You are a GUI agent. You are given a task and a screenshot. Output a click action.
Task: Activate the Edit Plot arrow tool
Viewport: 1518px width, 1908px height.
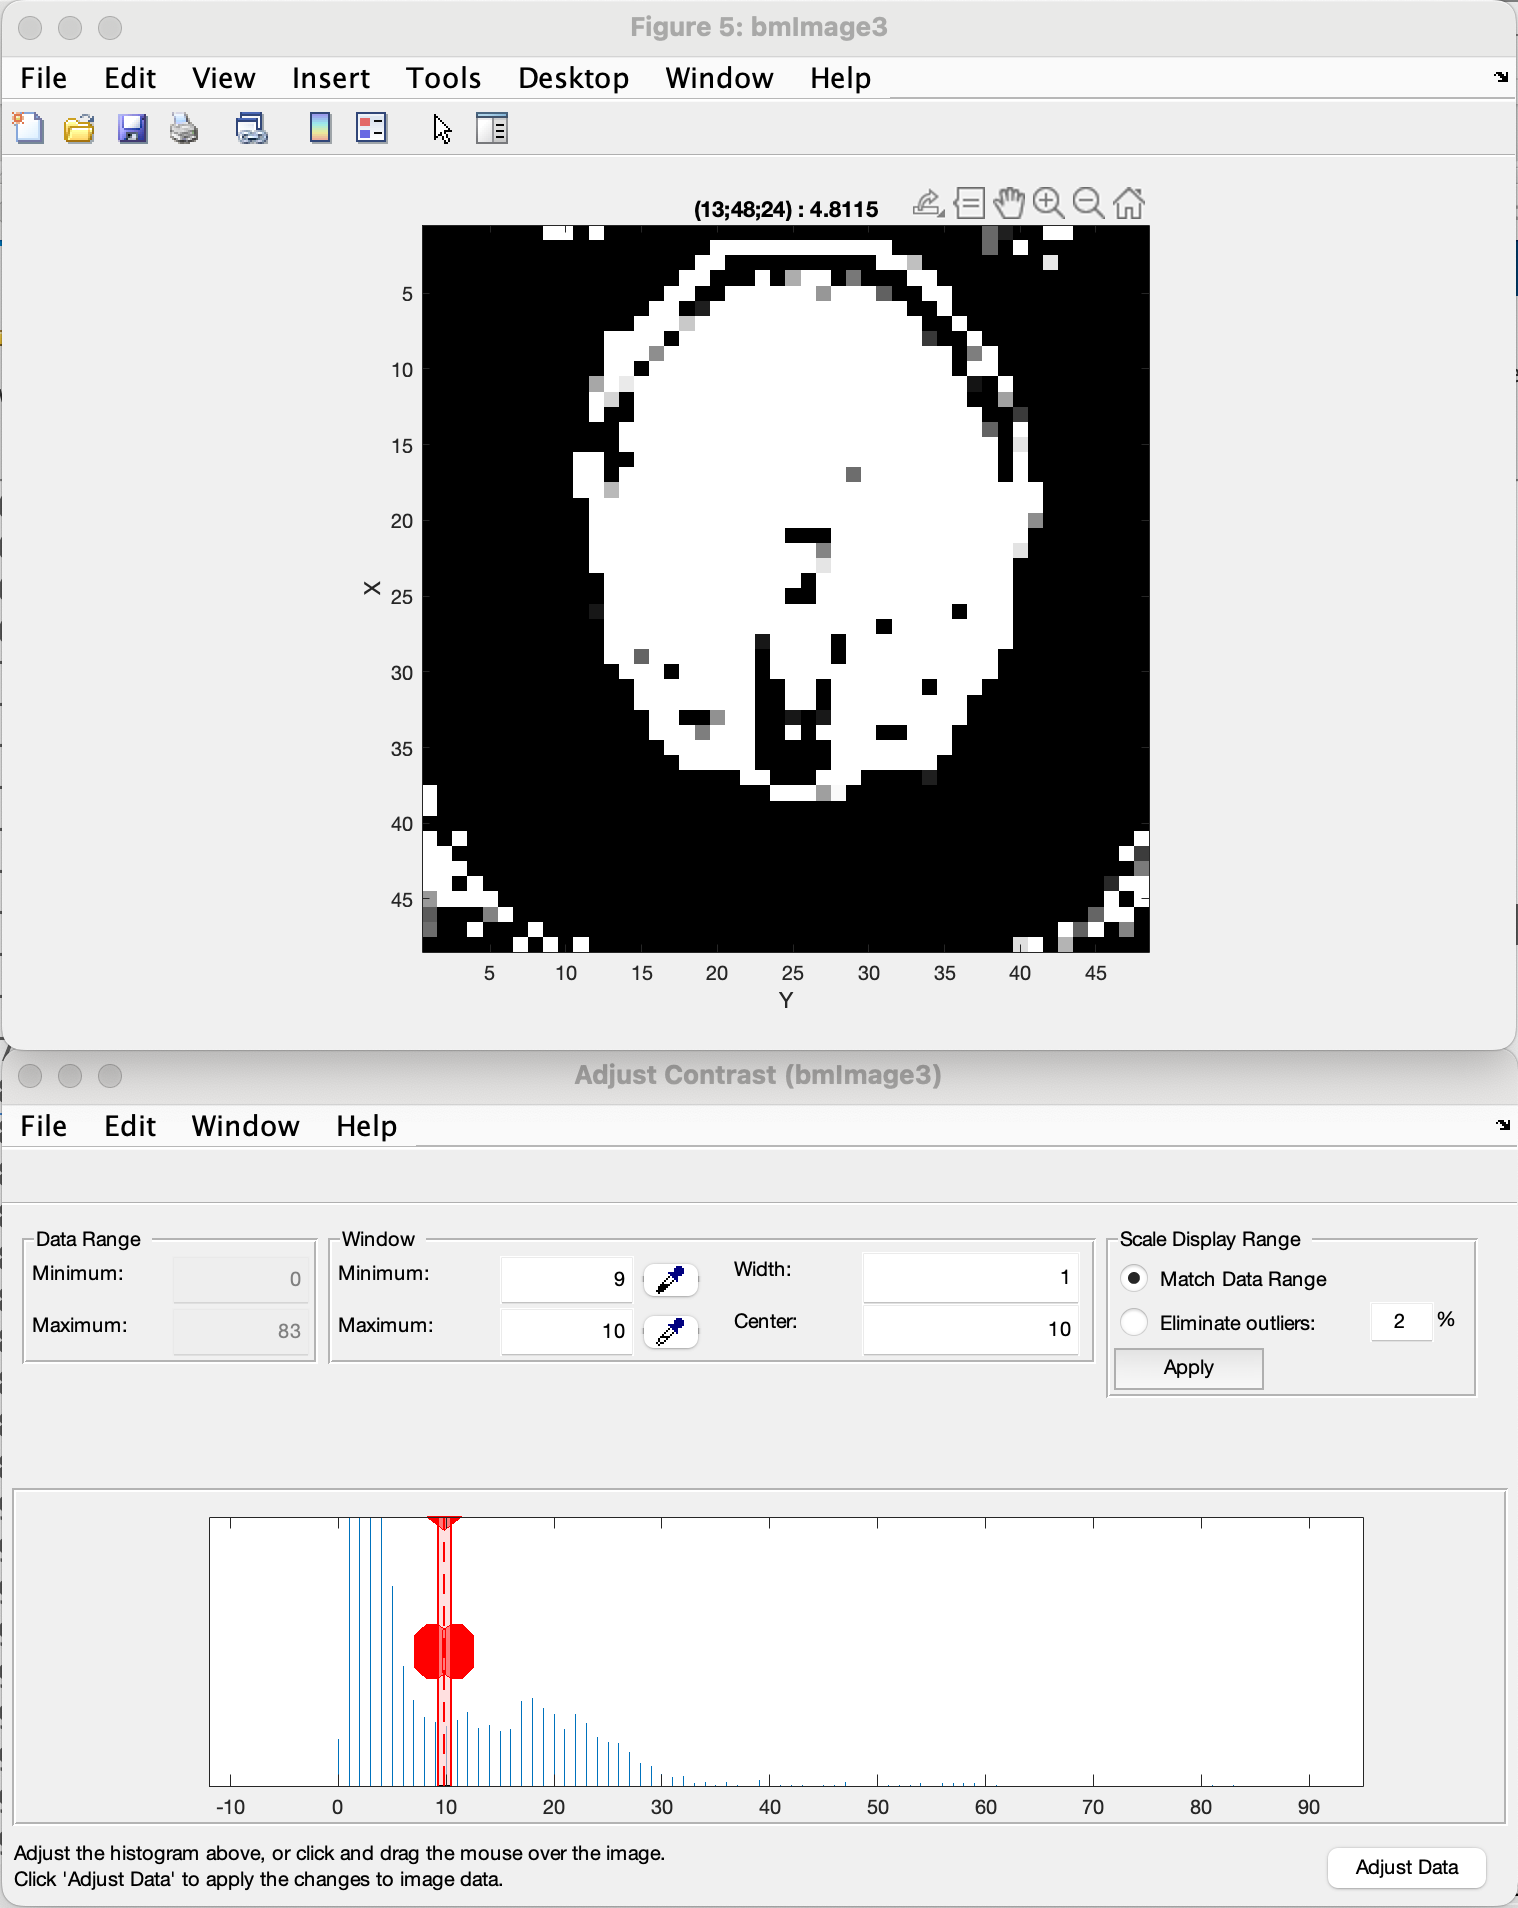click(x=443, y=129)
